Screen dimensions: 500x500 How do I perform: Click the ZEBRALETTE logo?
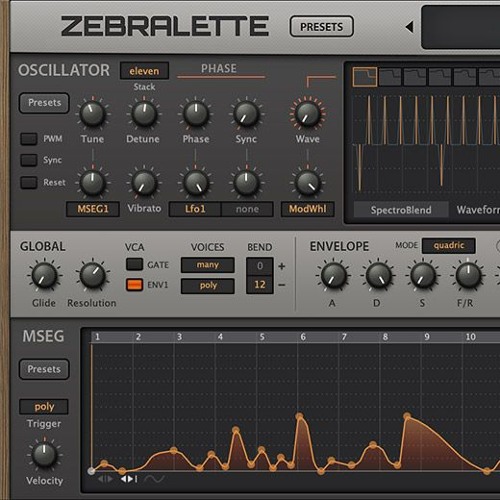(165, 26)
